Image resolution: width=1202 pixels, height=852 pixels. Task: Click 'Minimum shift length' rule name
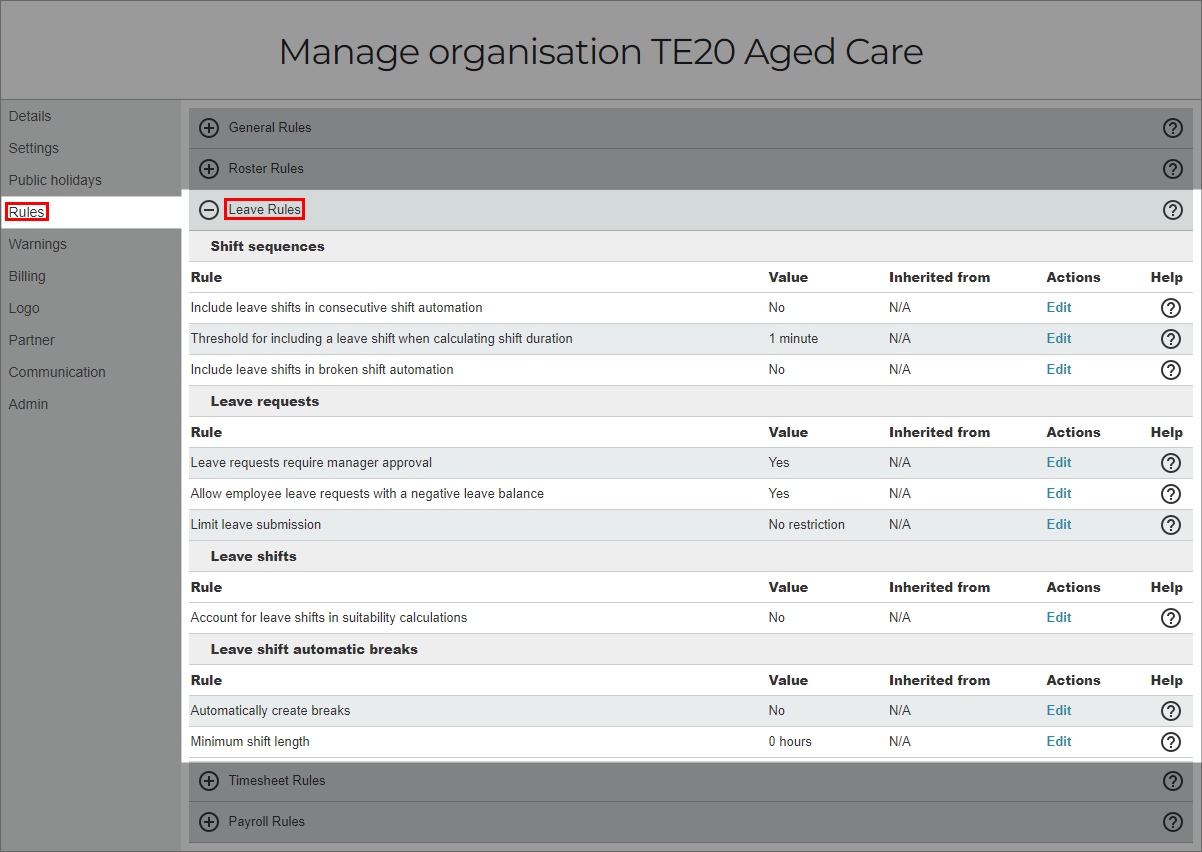(x=250, y=741)
